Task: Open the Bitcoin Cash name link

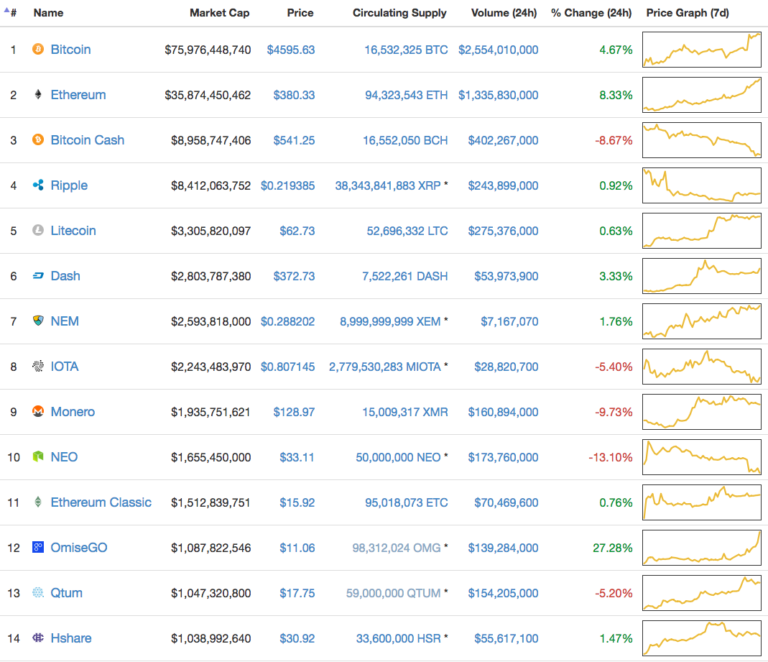Action: pos(87,140)
